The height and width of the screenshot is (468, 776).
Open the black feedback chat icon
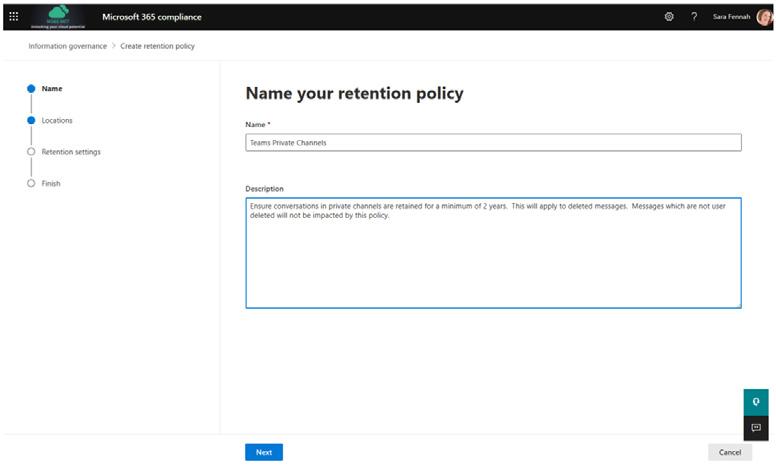pyautogui.click(x=756, y=428)
